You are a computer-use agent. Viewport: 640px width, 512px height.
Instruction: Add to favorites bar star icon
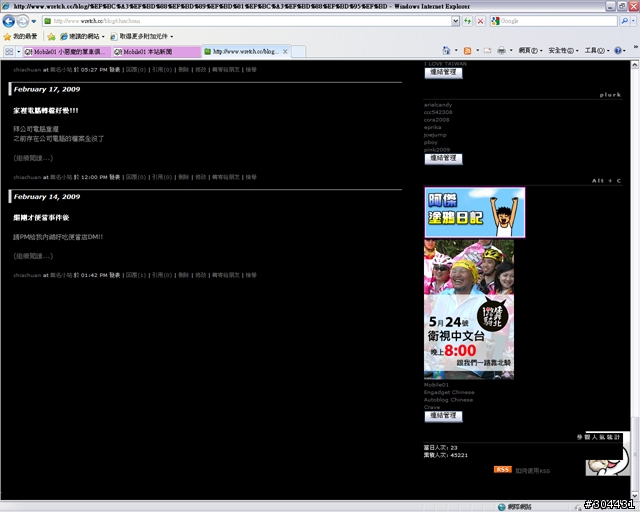tap(51, 37)
